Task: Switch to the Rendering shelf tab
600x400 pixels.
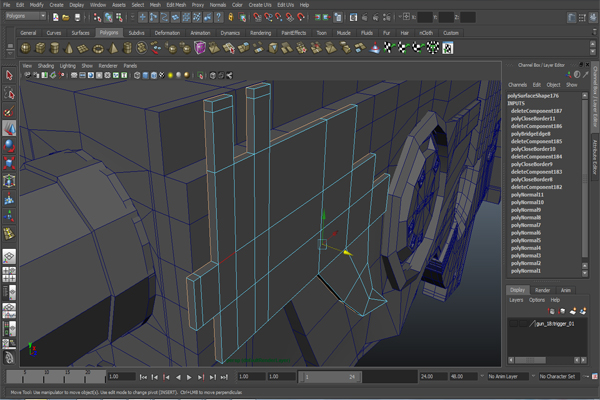Action: 261,33
